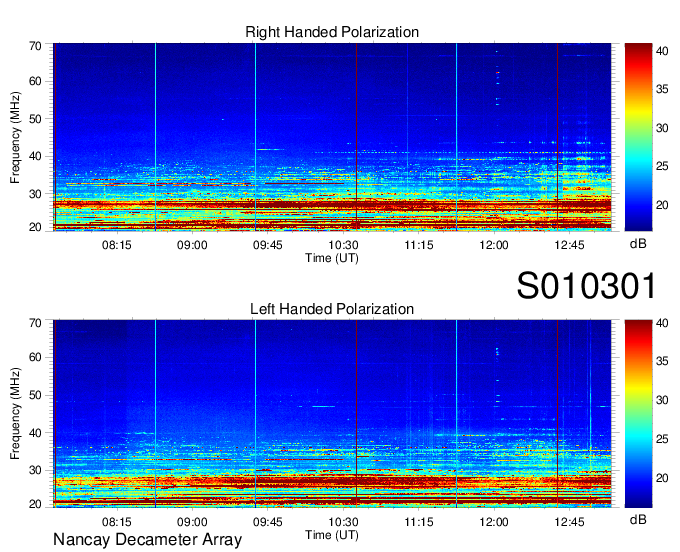Click the Time (UT) label under Right Handed plot
Image resolution: width=680 pixels, height=552 pixels.
pyautogui.click(x=332, y=258)
